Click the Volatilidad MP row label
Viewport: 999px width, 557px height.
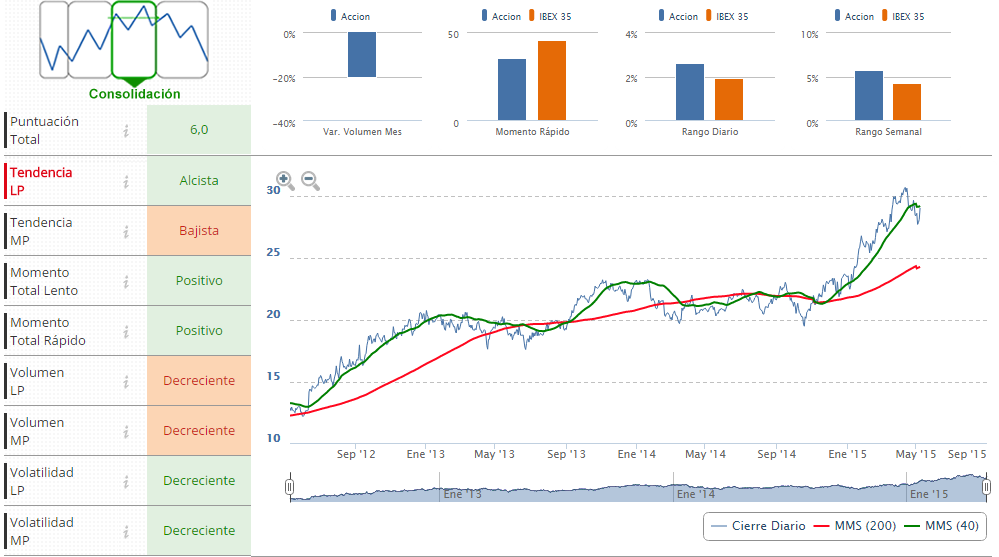pyautogui.click(x=41, y=532)
